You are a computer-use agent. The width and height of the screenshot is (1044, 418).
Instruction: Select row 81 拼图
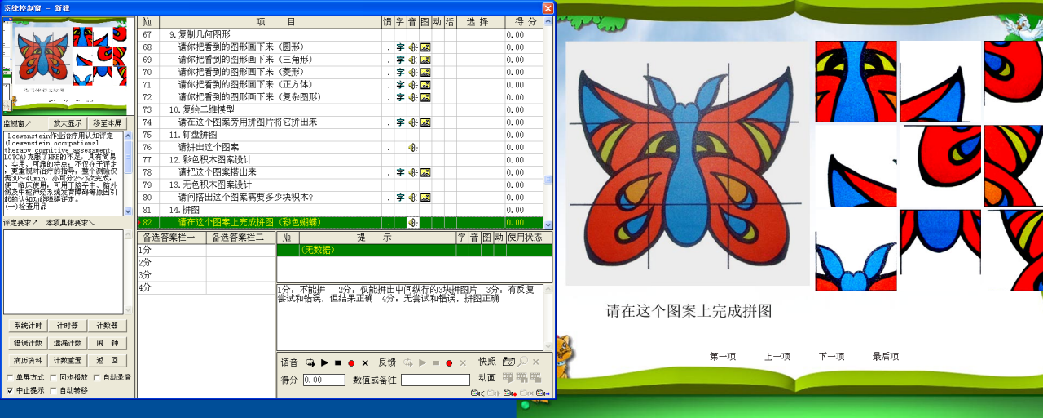tap(342, 210)
